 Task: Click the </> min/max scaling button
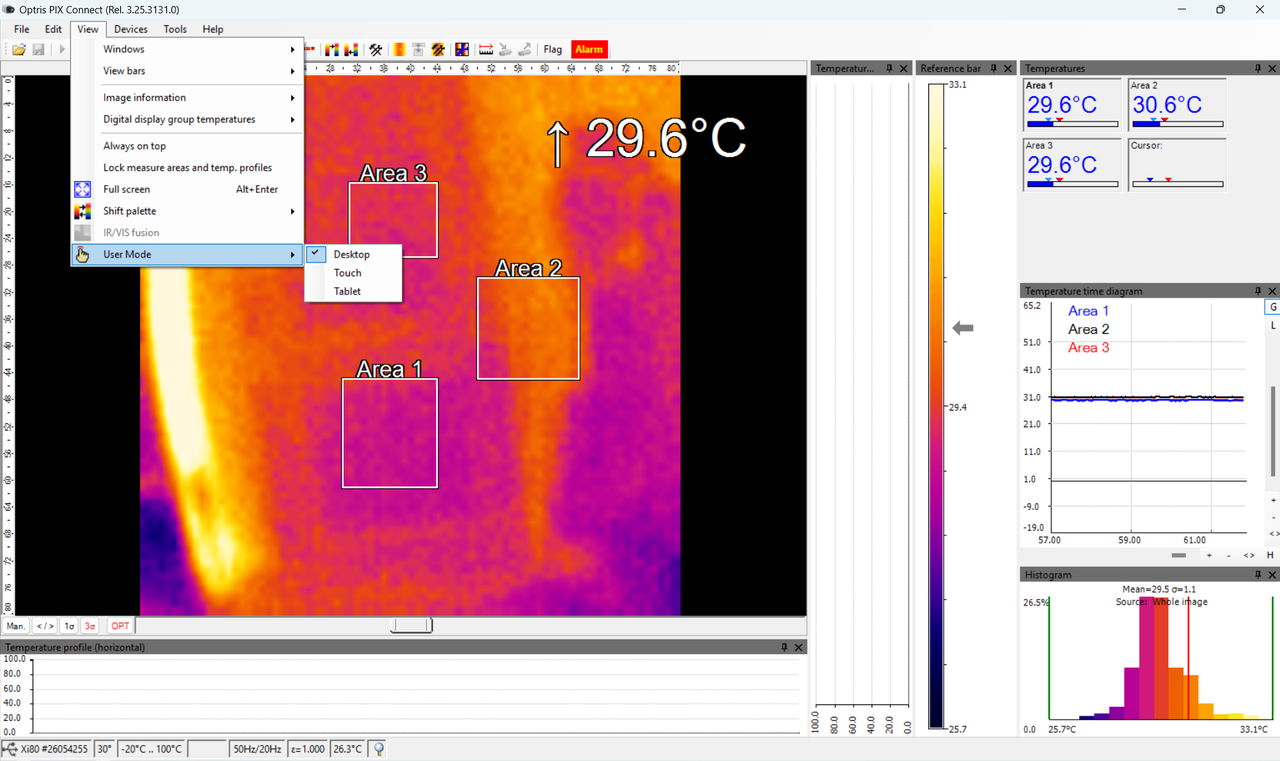[45, 626]
